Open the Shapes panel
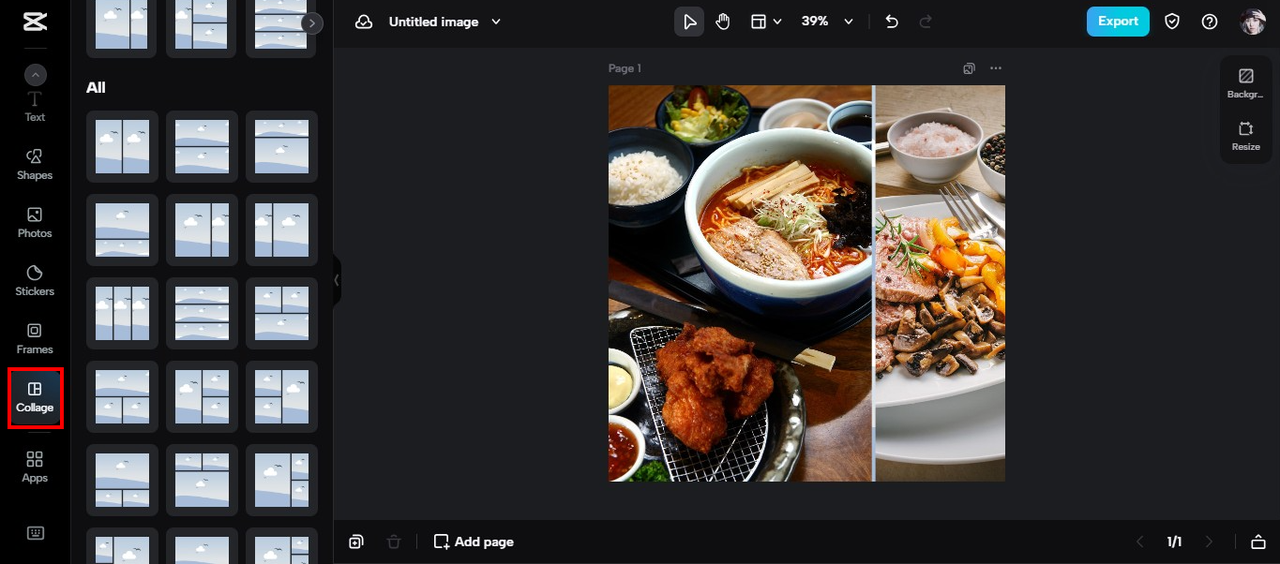The image size is (1280, 564). click(x=35, y=165)
